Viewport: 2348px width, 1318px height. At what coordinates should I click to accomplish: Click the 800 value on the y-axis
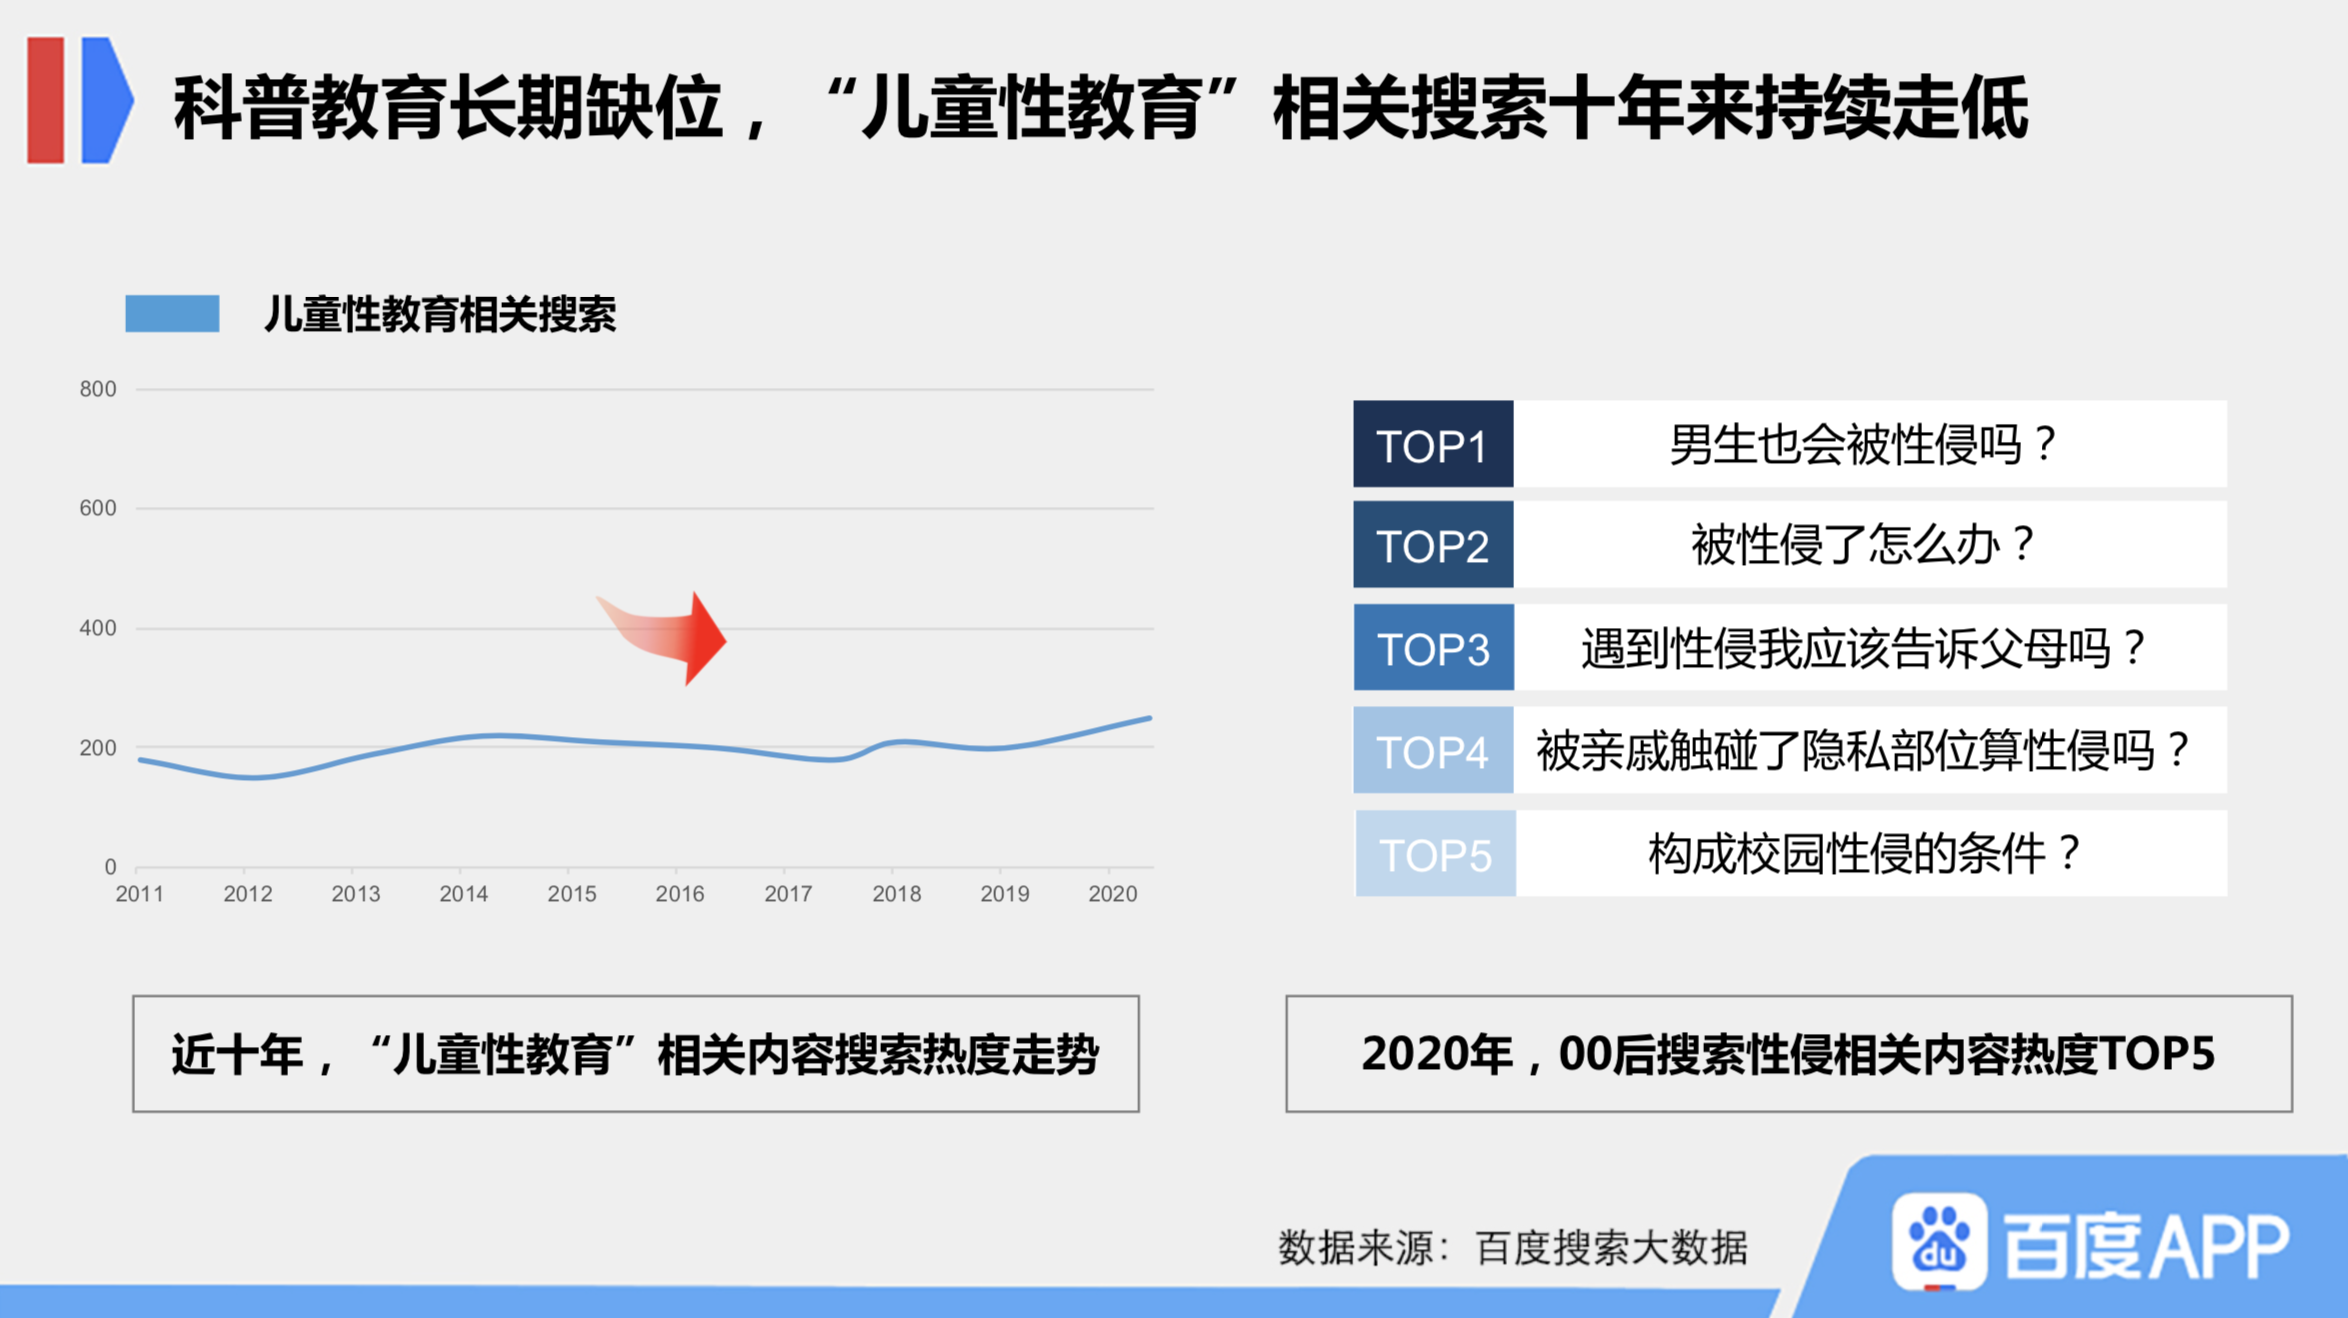[x=98, y=389]
